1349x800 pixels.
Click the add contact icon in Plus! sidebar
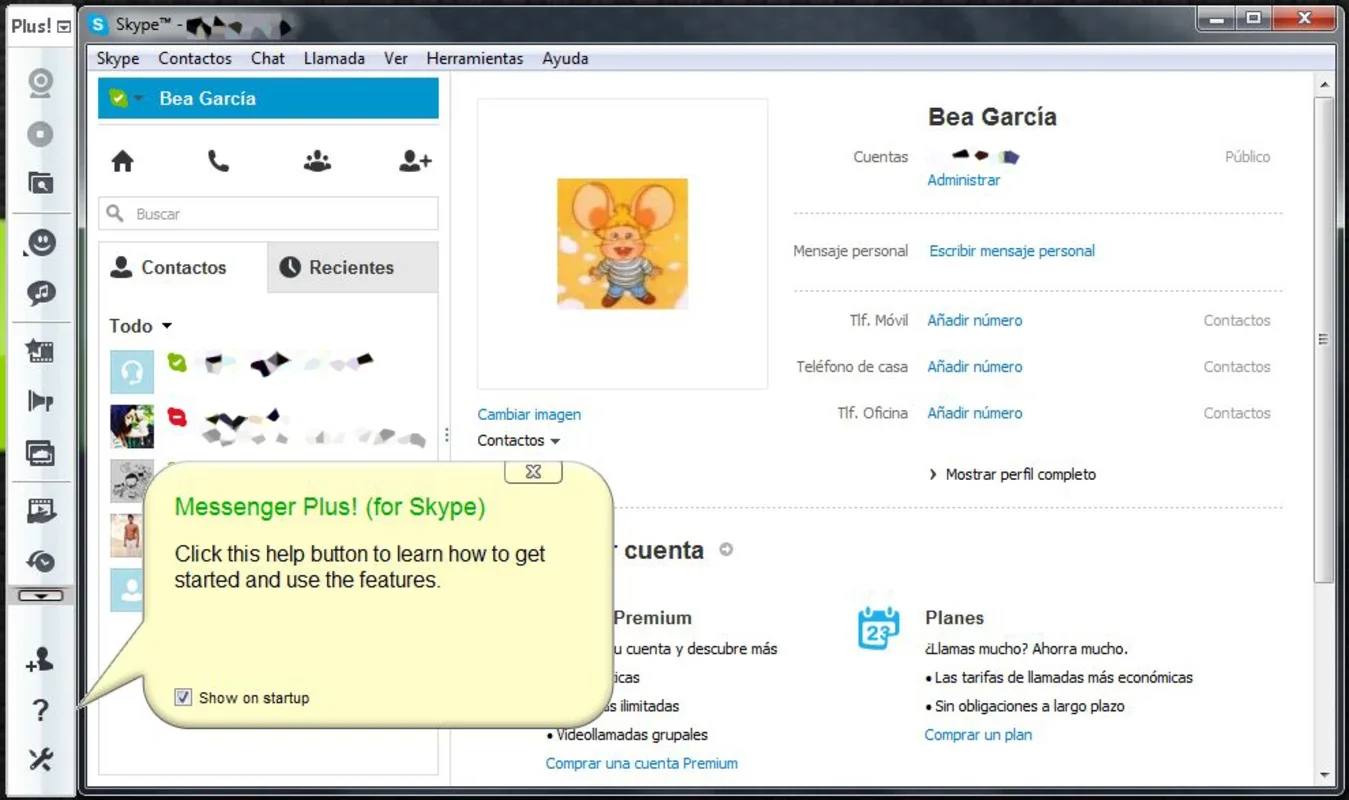(40, 659)
